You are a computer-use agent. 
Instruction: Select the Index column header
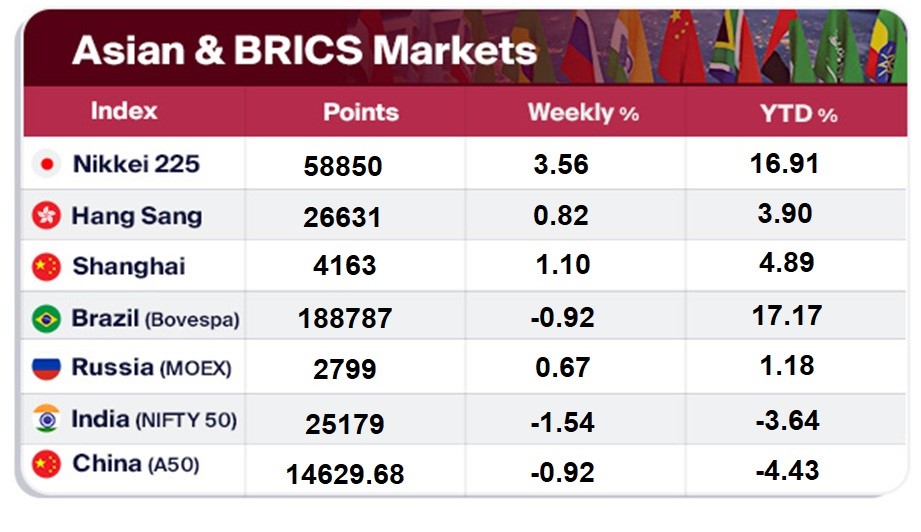coord(124,111)
